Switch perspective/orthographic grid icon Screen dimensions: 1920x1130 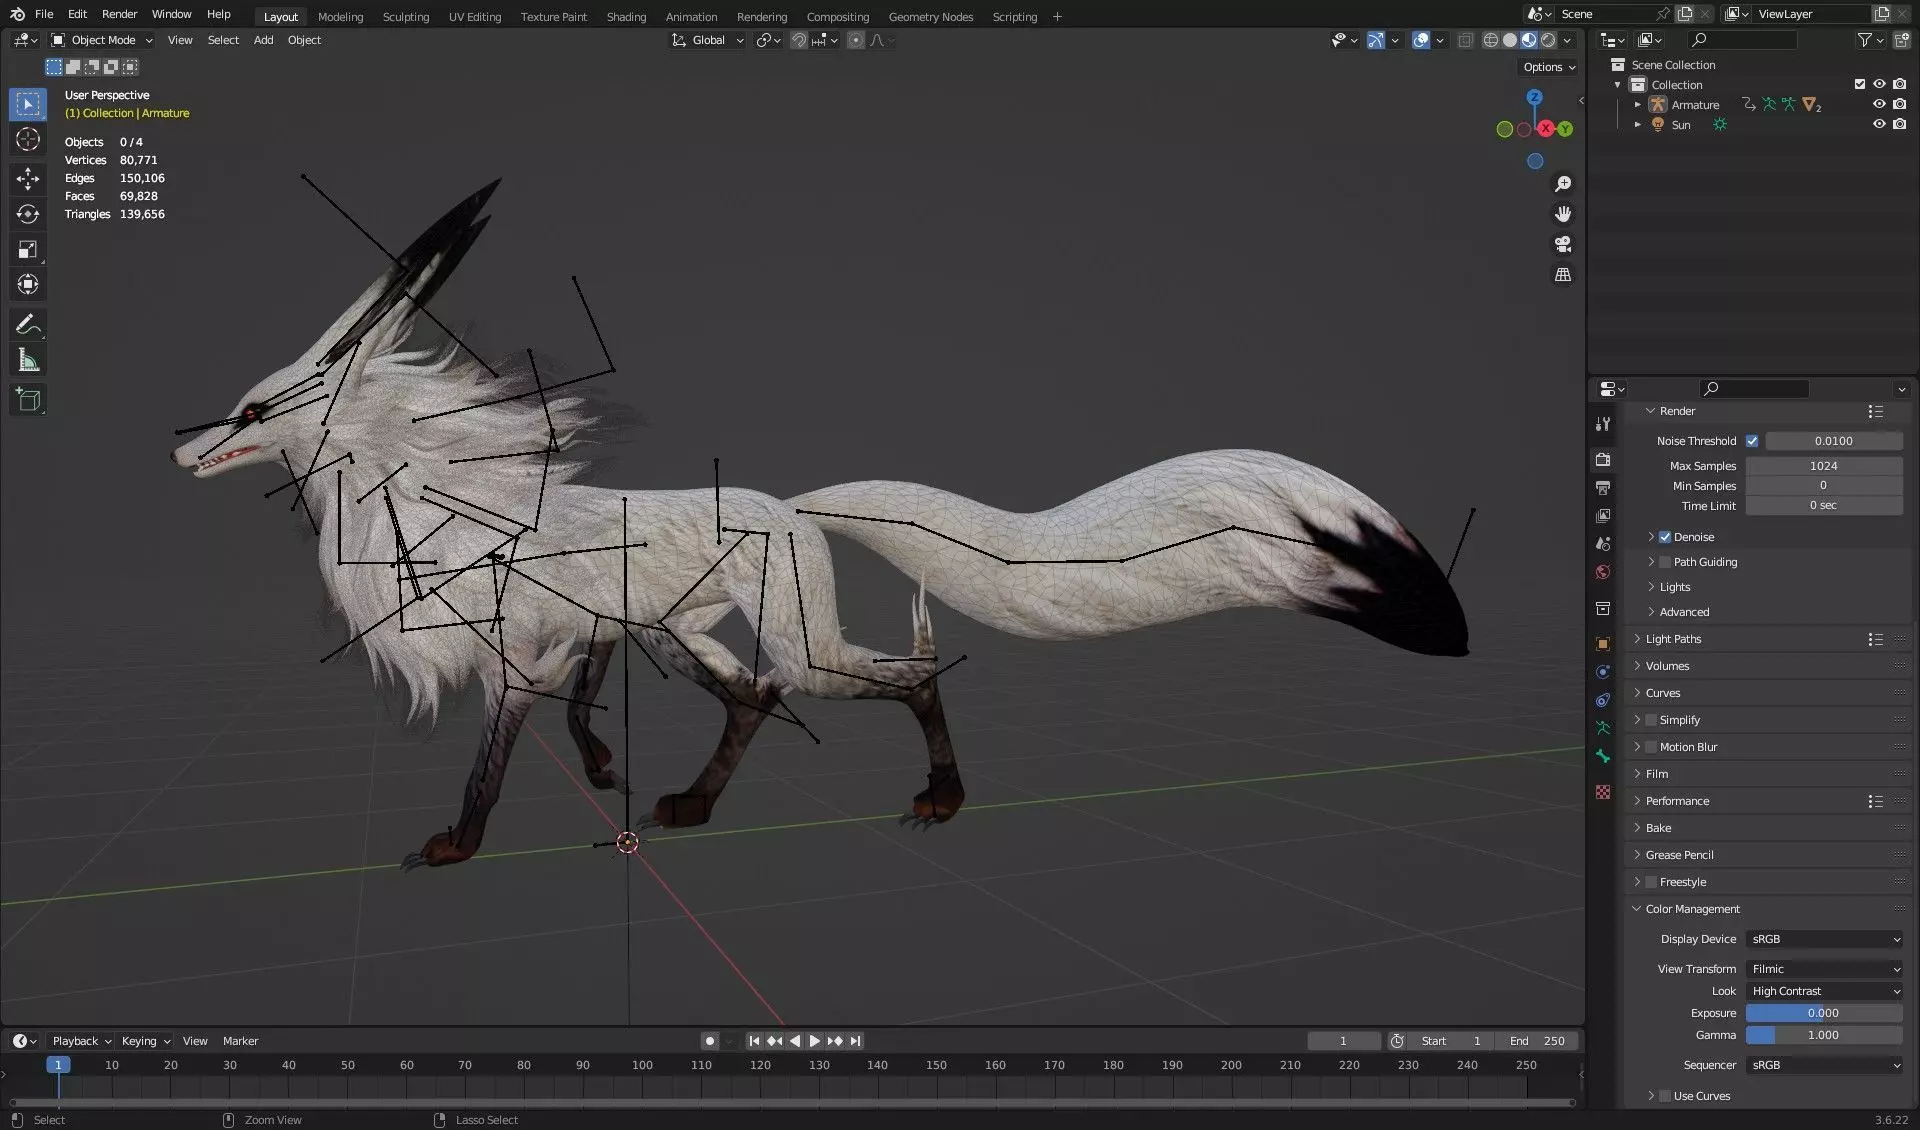point(1563,274)
